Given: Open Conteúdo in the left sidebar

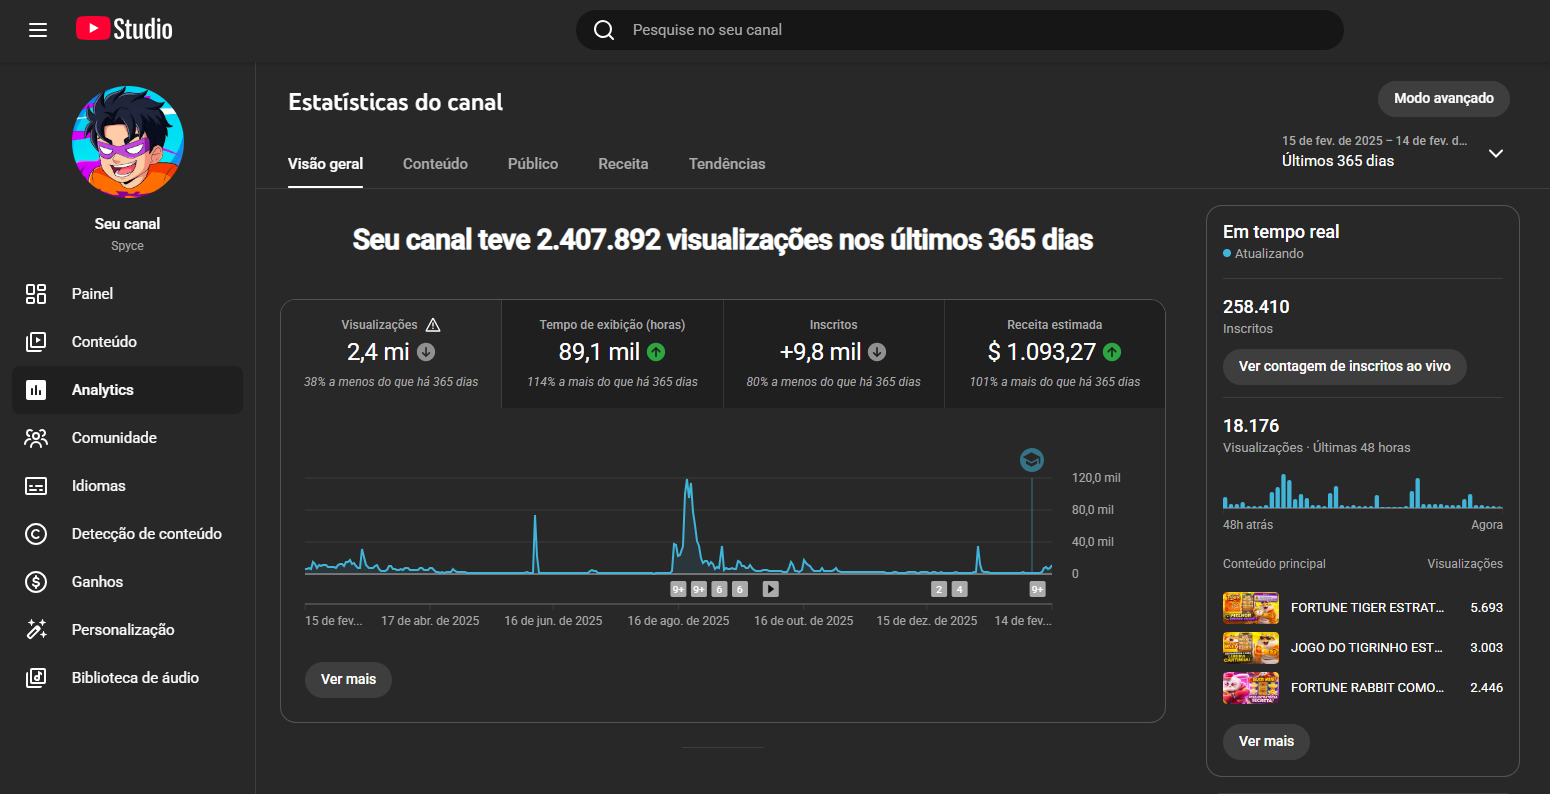Looking at the screenshot, I should point(127,342).
